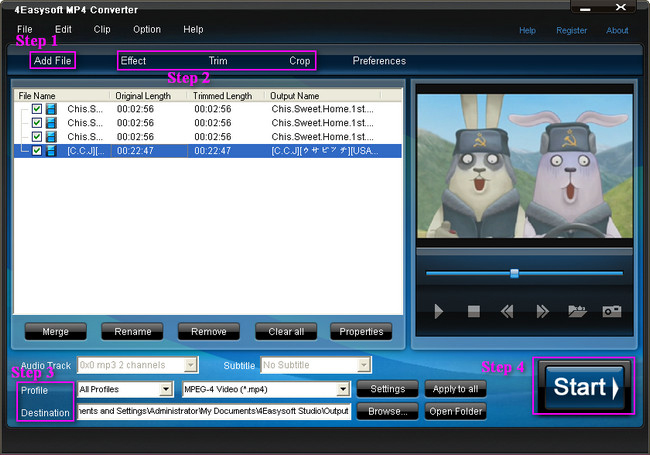The image size is (650, 455).
Task: Click film icon of [C.C.J] file row
Action: coord(51,151)
